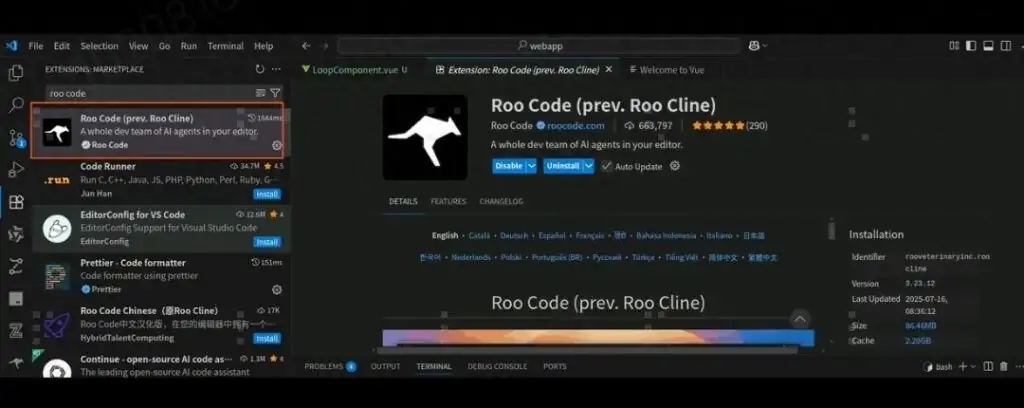Open the View menu
This screenshot has width=1024, height=408.
click(138, 46)
